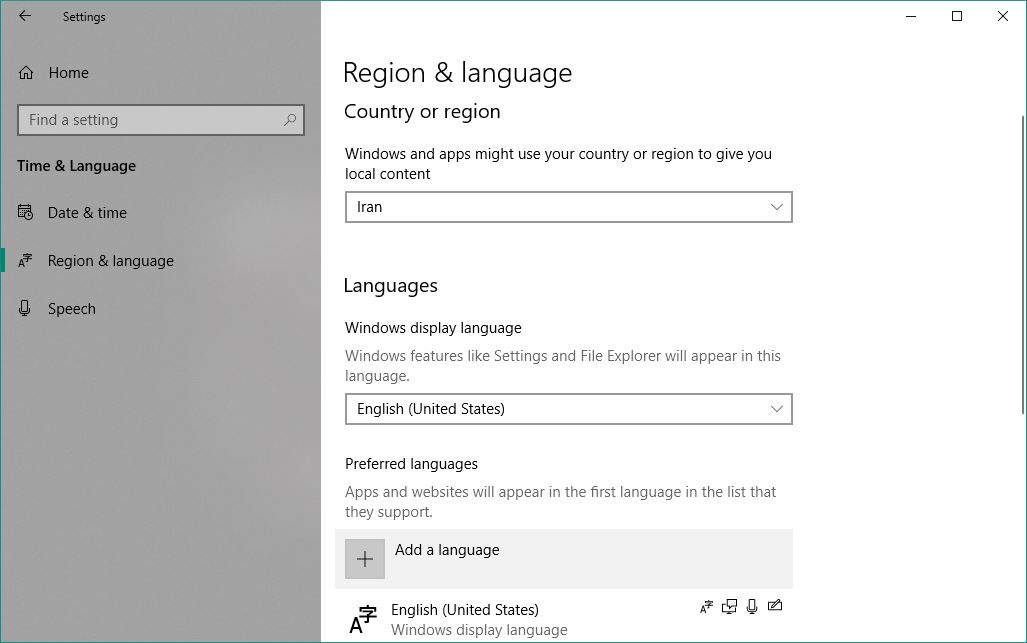The height and width of the screenshot is (643, 1027).
Task: Click the Windows display language label
Action: point(433,327)
